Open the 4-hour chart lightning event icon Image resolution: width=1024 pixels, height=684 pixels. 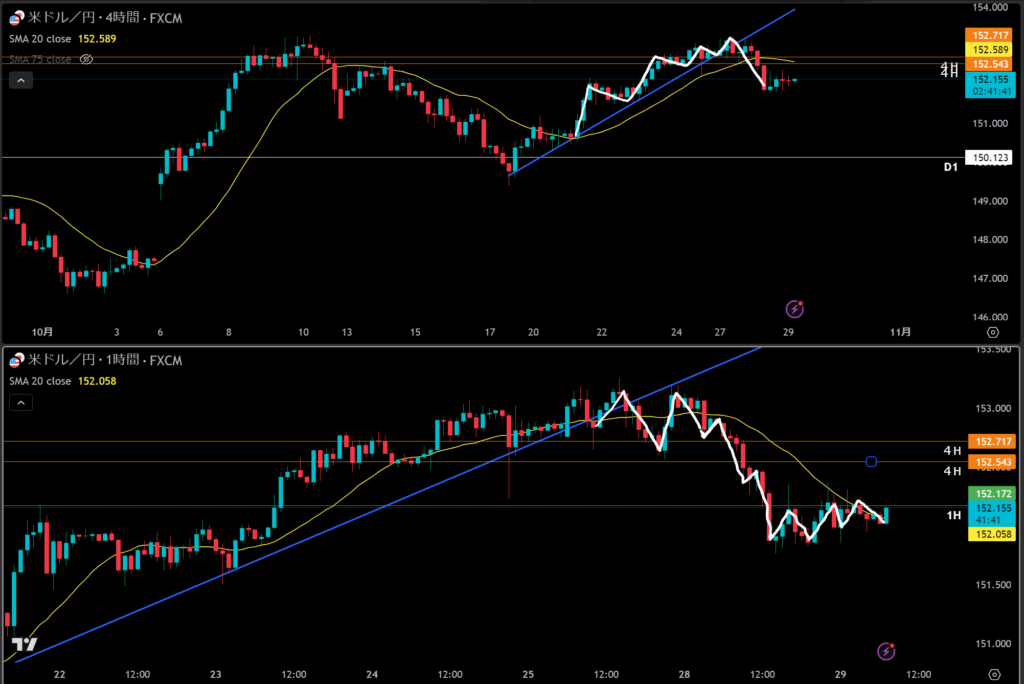pyautogui.click(x=795, y=309)
